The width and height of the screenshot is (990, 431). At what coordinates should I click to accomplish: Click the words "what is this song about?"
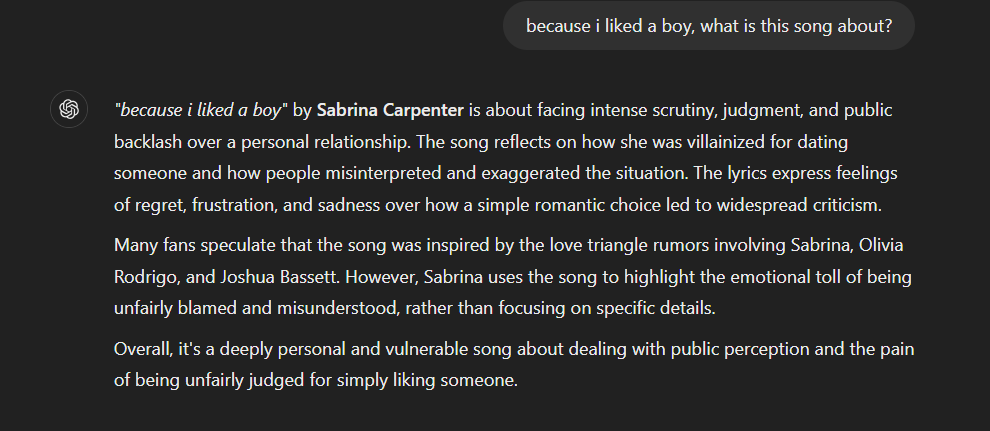pyautogui.click(x=796, y=26)
